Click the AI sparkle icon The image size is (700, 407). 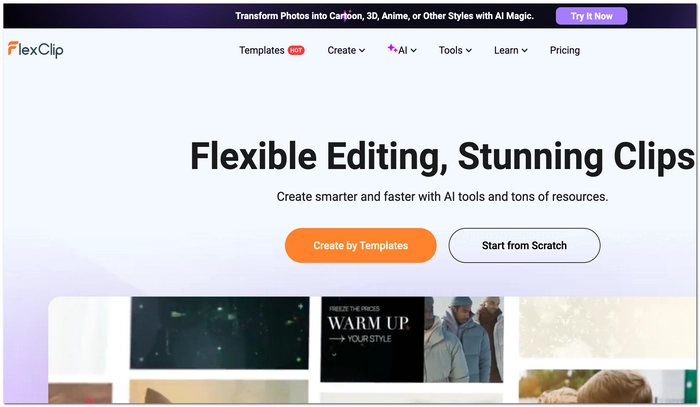[x=392, y=48]
